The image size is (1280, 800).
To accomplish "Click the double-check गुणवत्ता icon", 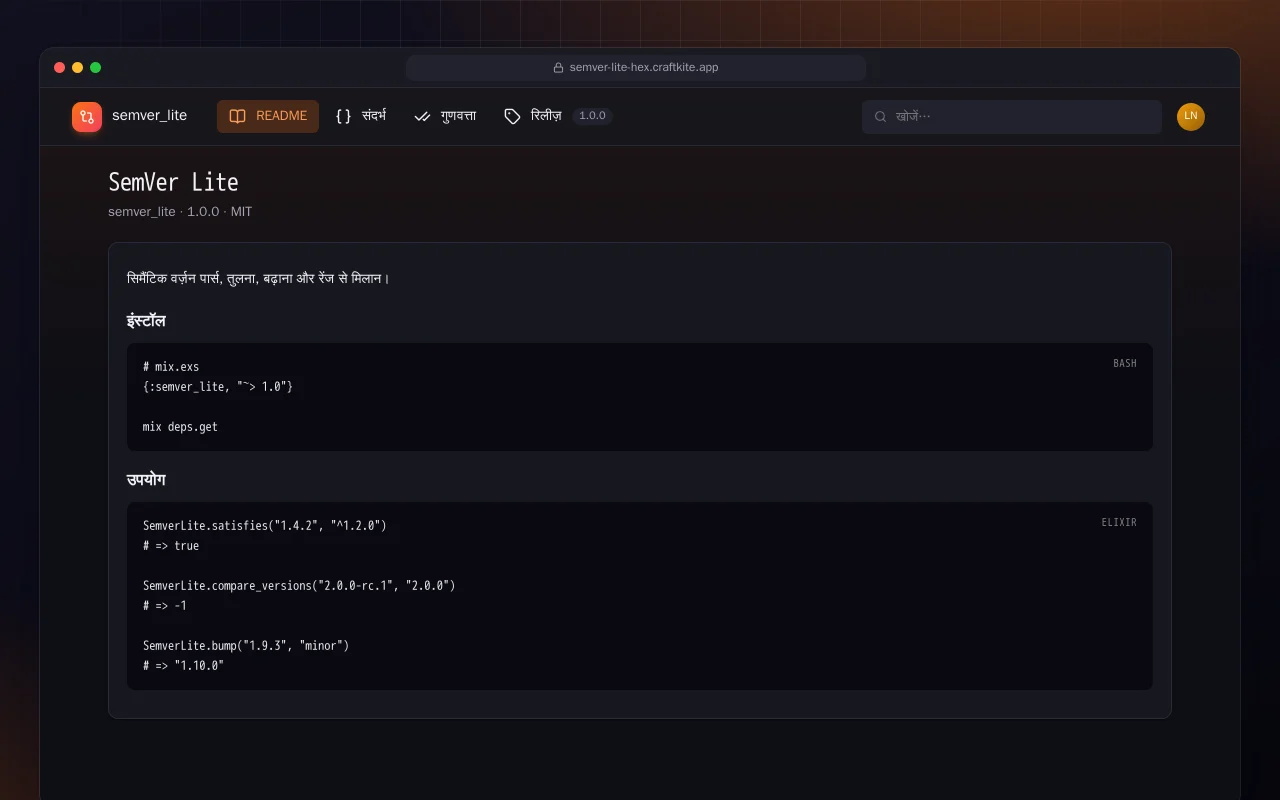I will pyautogui.click(x=422, y=116).
